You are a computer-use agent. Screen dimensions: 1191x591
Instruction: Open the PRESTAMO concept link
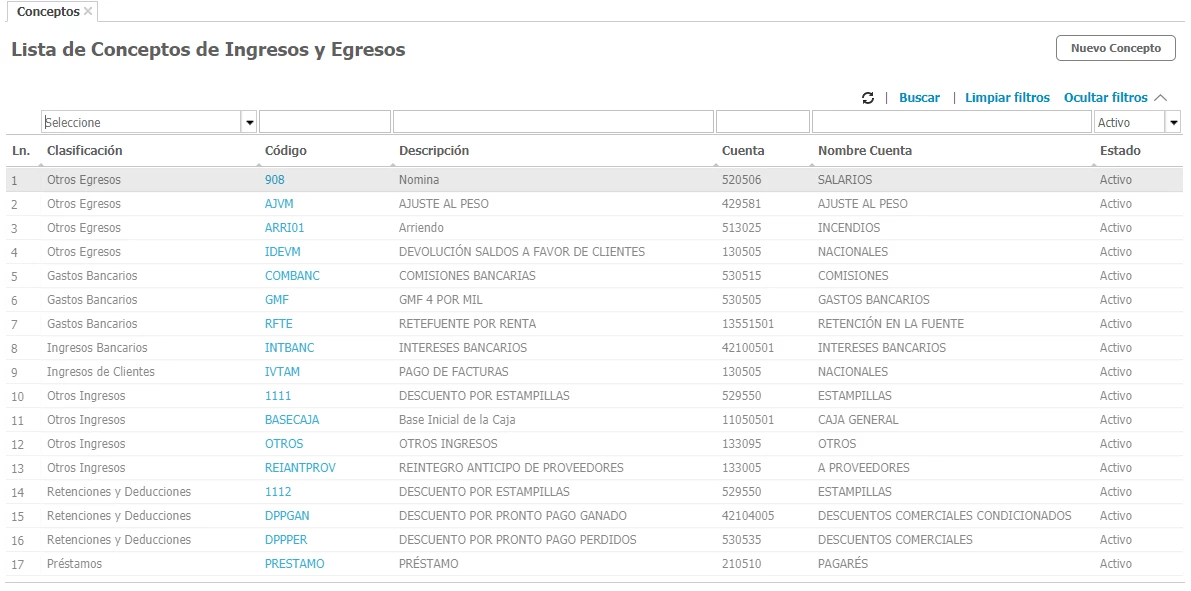point(294,564)
